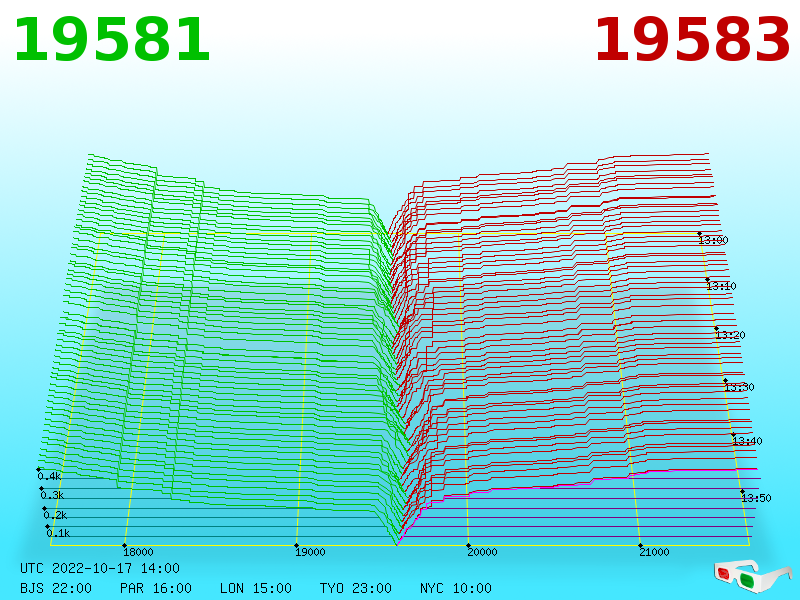Viewport: 800px width, 600px height.
Task: Click the PAR 16:00 time label
Action: tap(156, 588)
